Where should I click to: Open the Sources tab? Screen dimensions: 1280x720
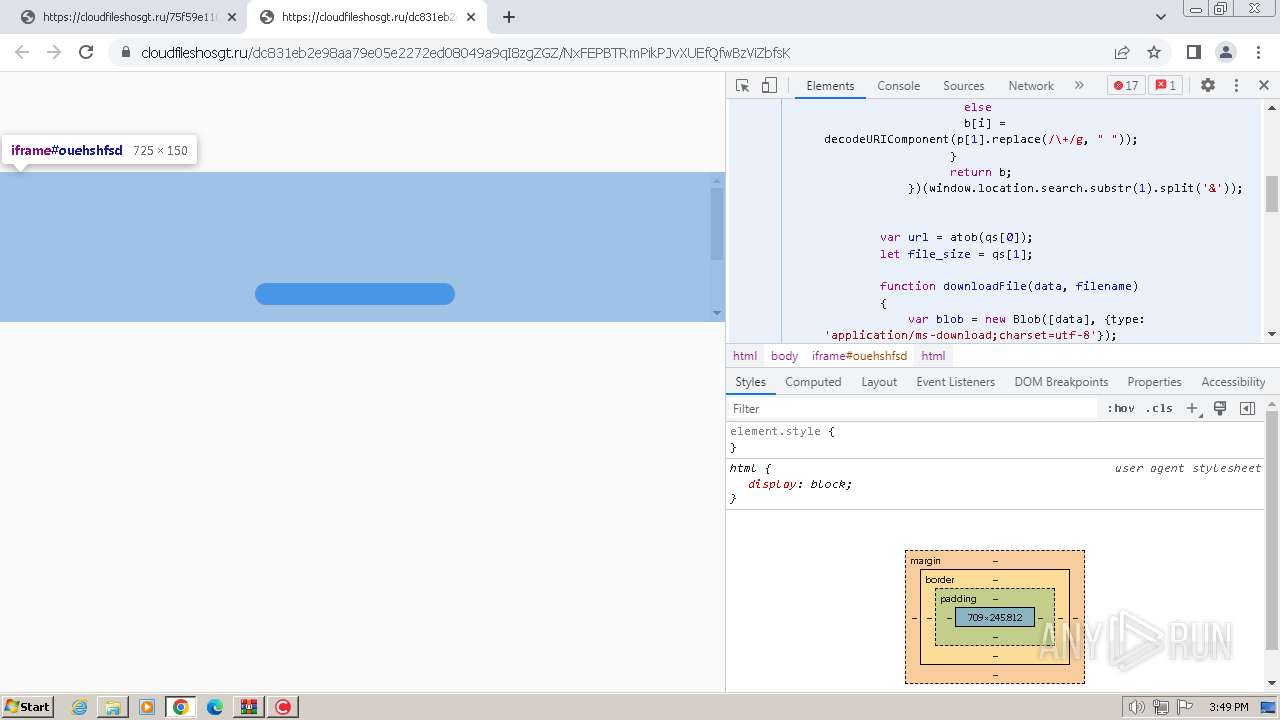coord(963,86)
